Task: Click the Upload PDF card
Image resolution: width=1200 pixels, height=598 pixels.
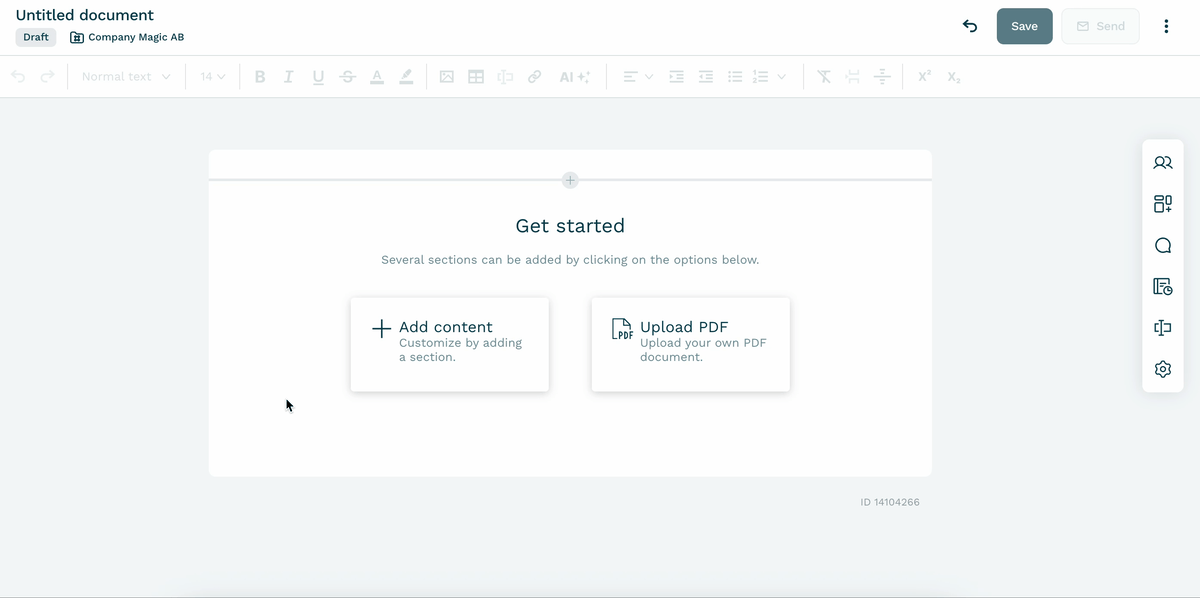Action: pos(690,344)
